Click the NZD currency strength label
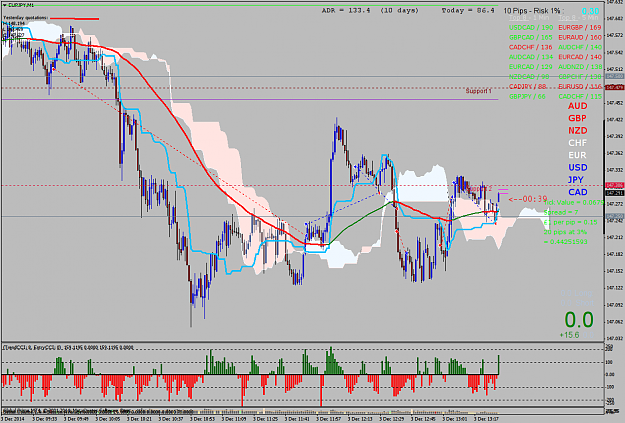Viewport: 625px width, 423px height. click(x=578, y=131)
